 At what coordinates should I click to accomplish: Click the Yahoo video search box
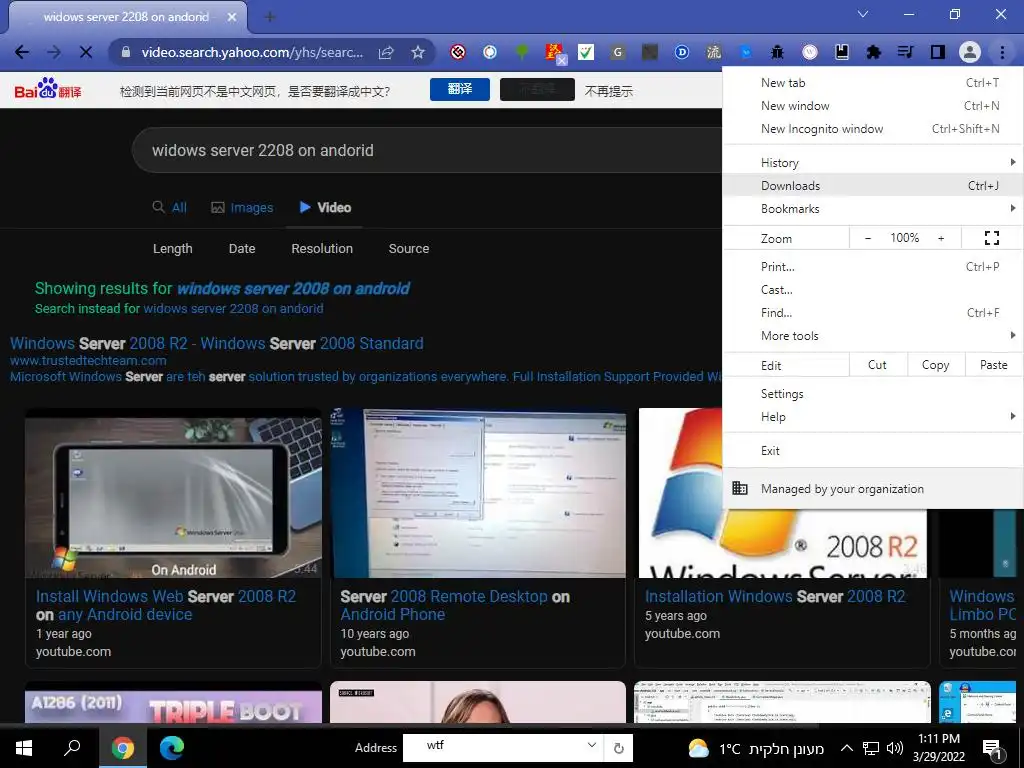pyautogui.click(x=428, y=150)
